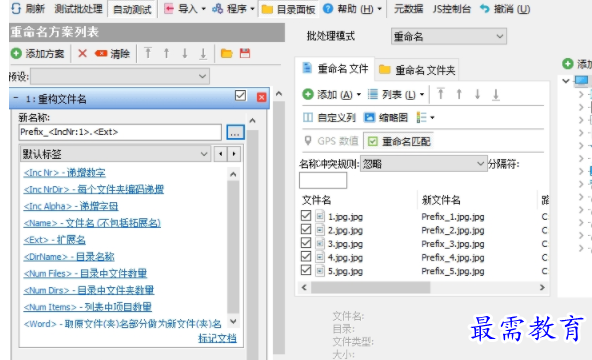Click the tag list vertical scrollbar
Image resolution: width=592 pixels, height=360 pixels.
tap(233, 248)
